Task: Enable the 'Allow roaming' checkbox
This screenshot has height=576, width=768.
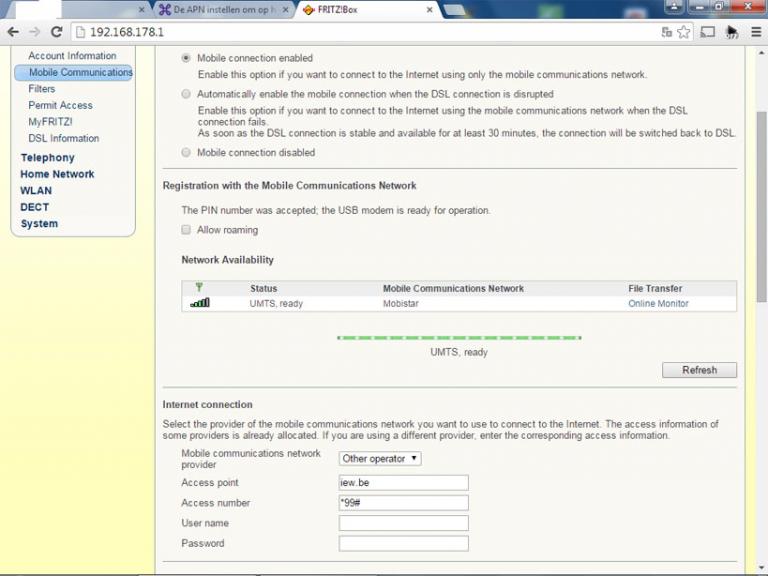Action: click(x=186, y=230)
